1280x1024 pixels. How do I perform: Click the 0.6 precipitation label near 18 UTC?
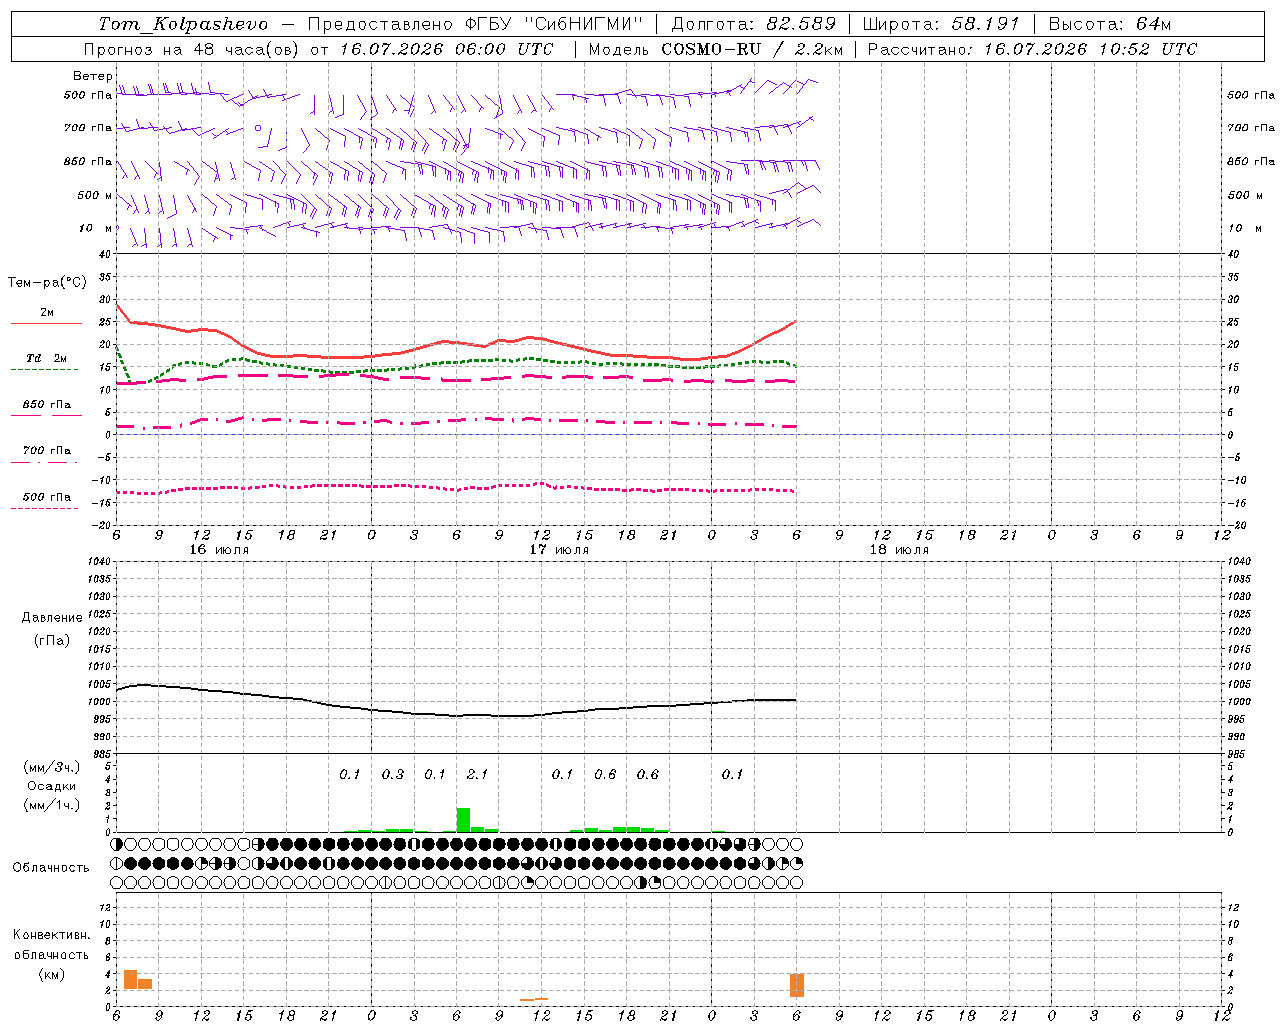pyautogui.click(x=647, y=774)
